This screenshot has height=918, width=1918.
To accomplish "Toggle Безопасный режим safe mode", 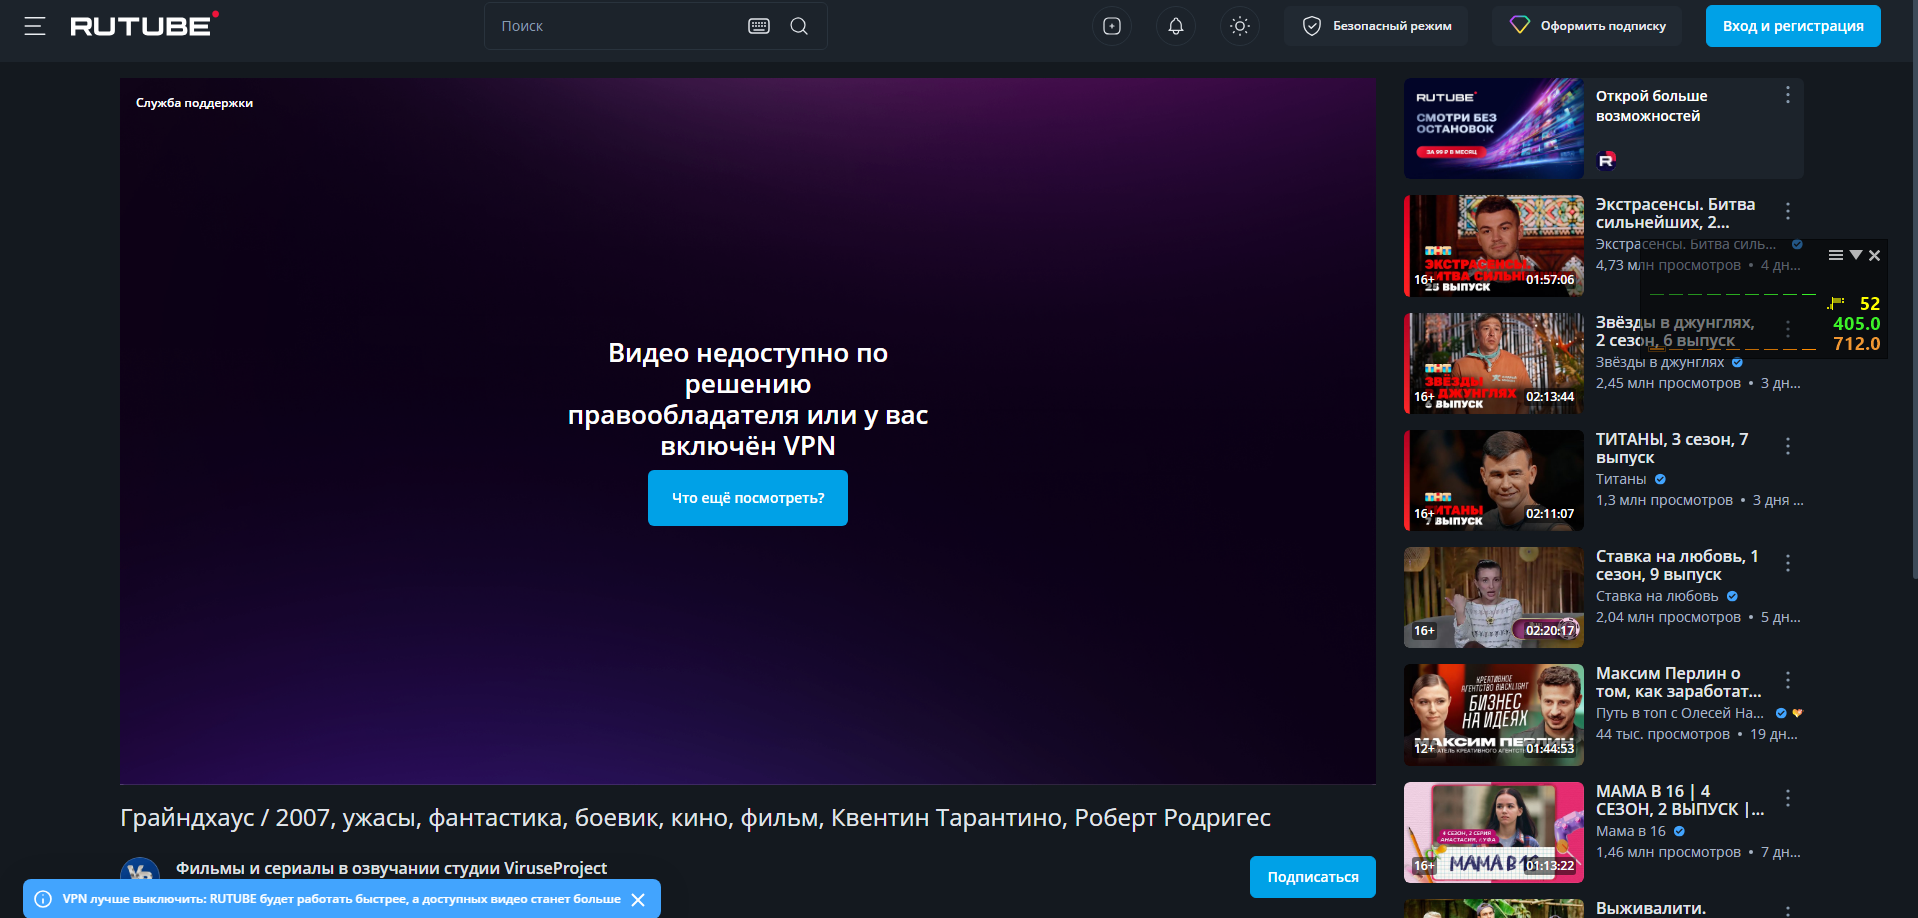I will tap(1376, 26).
